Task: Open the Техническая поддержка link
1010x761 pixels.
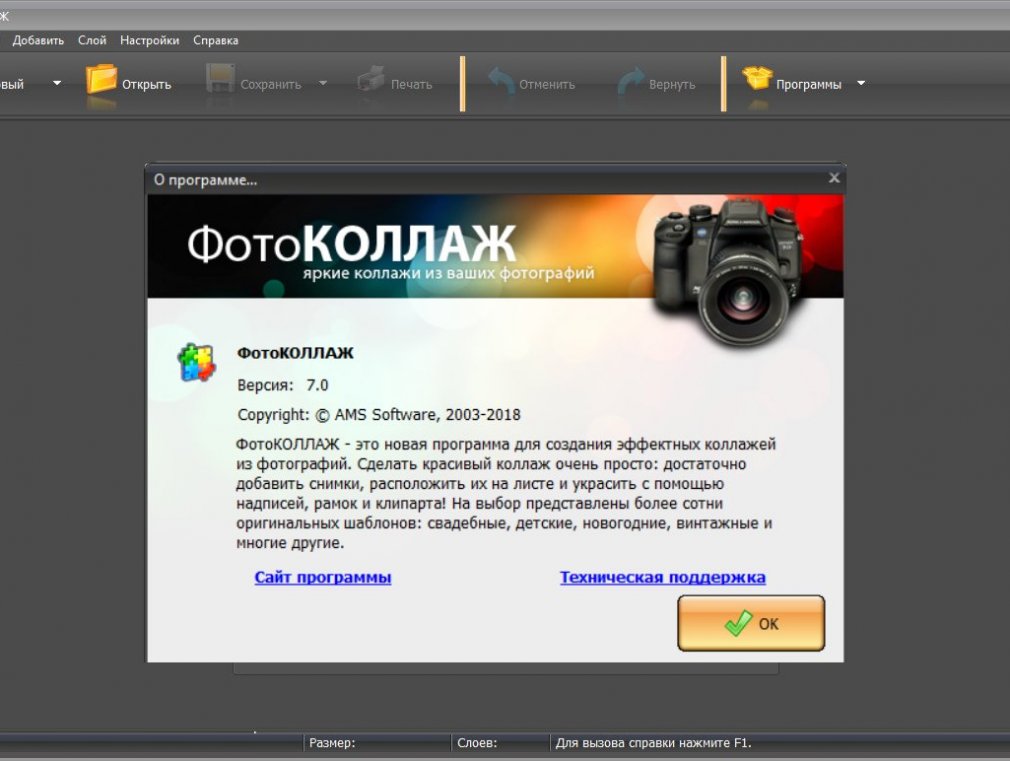Action: 663,577
